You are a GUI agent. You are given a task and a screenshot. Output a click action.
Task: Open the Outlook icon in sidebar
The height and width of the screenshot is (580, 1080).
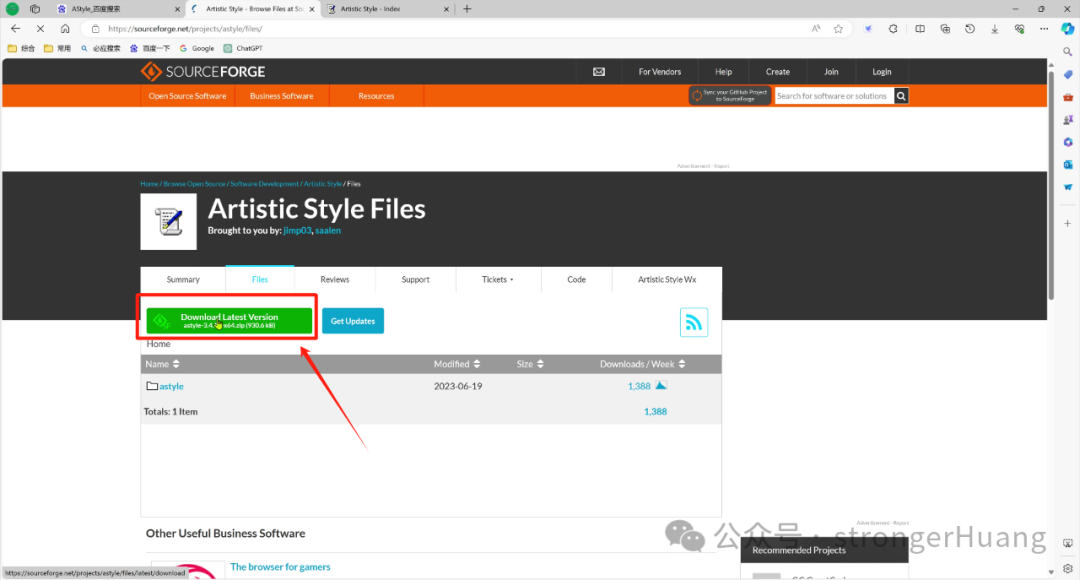tap(1068, 165)
